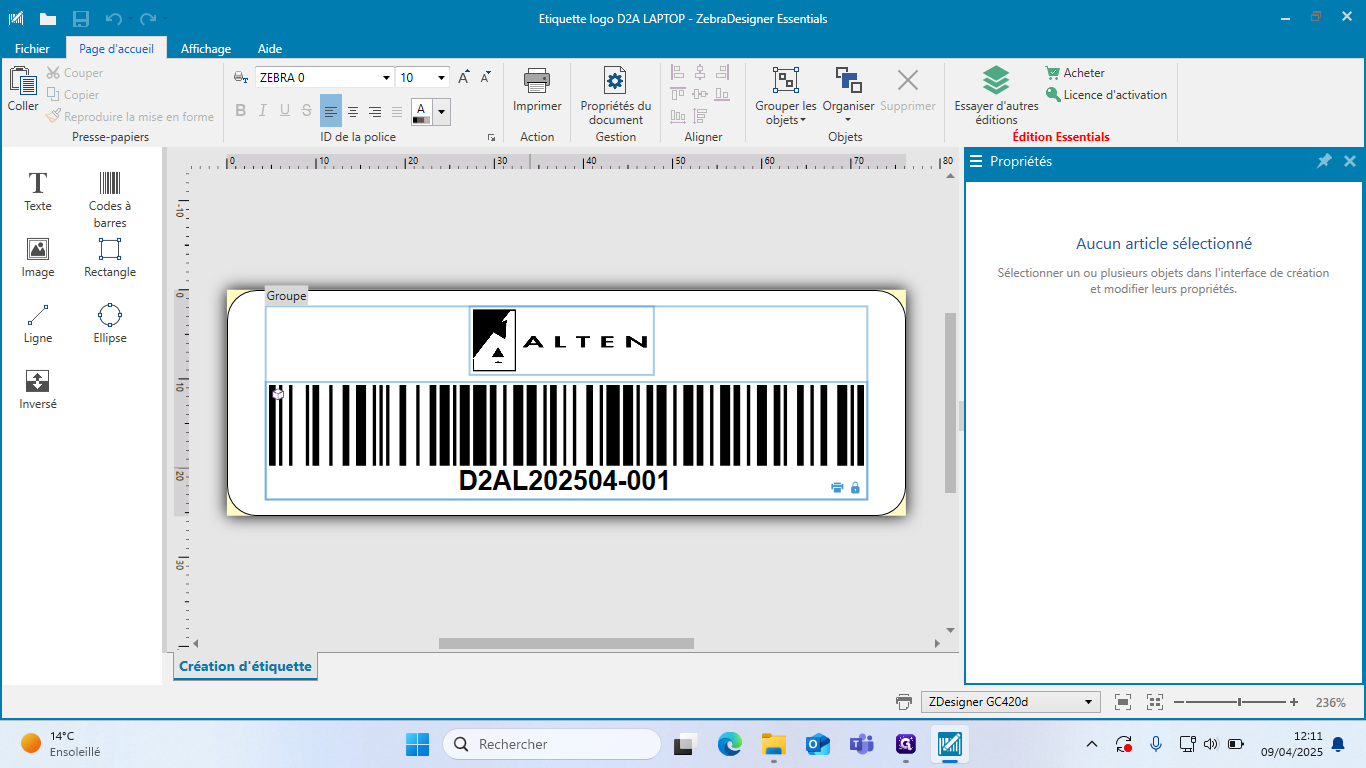The image size is (1366, 768).
Task: Toggle Italic formatting
Action: click(263, 111)
